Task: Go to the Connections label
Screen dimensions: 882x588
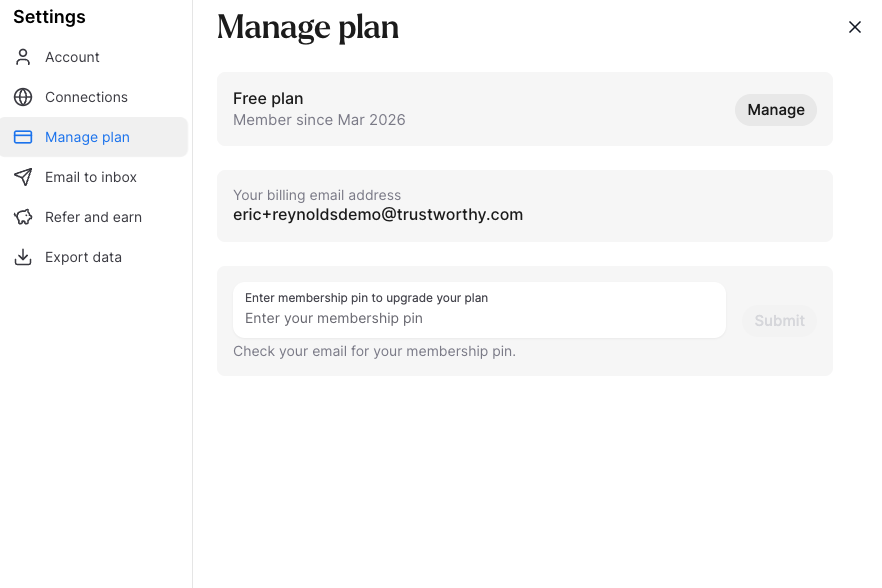Action: [x=86, y=97]
